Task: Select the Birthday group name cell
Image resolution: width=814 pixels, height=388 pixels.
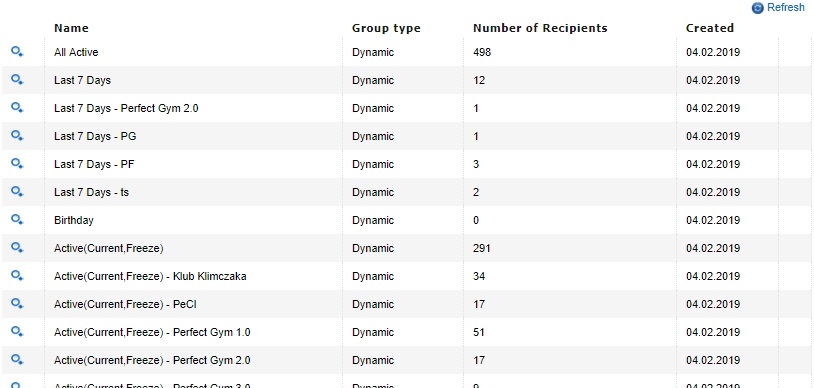Action: tap(74, 220)
